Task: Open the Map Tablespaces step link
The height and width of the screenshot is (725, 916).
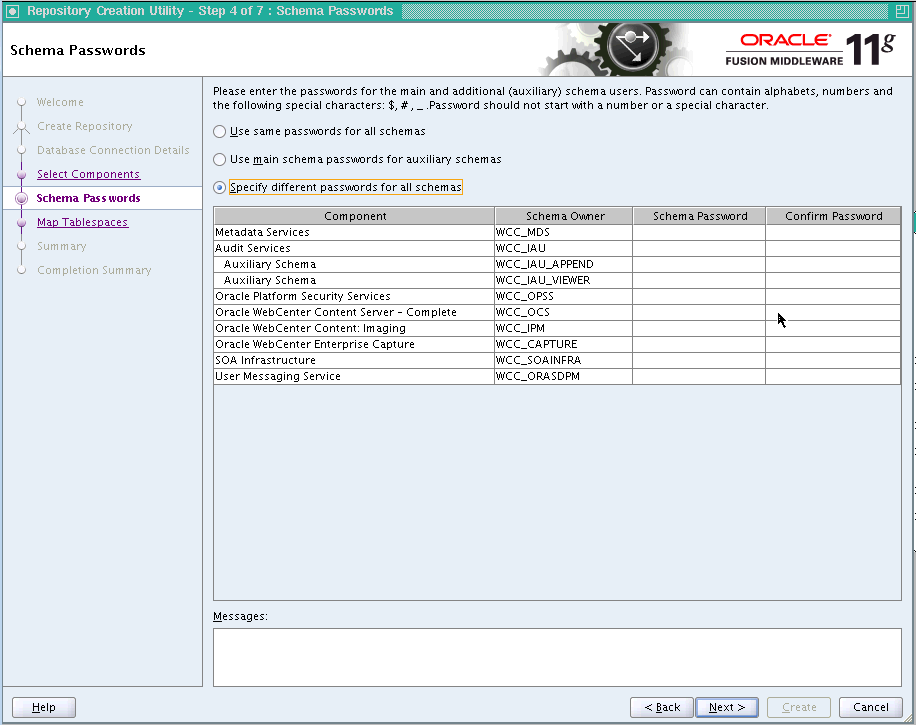Action: [82, 222]
